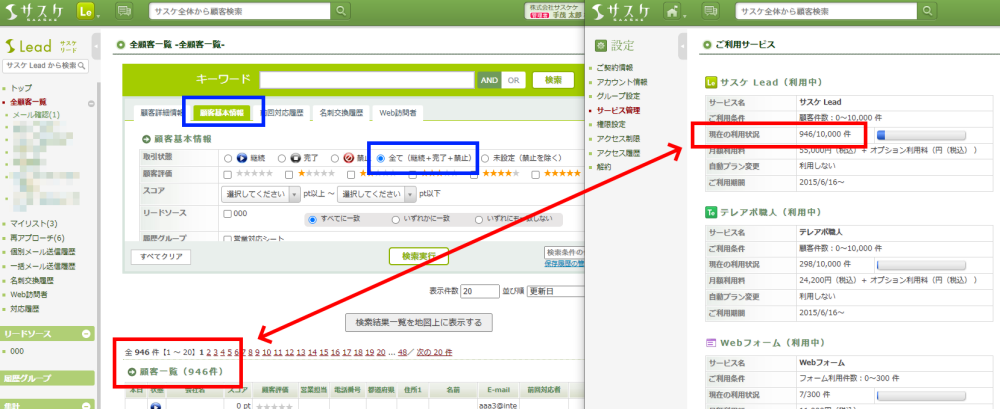This screenshot has height=409, width=1000.
Task: Click the magnifier icon beside left global search
Action: pyautogui.click(x=341, y=11)
